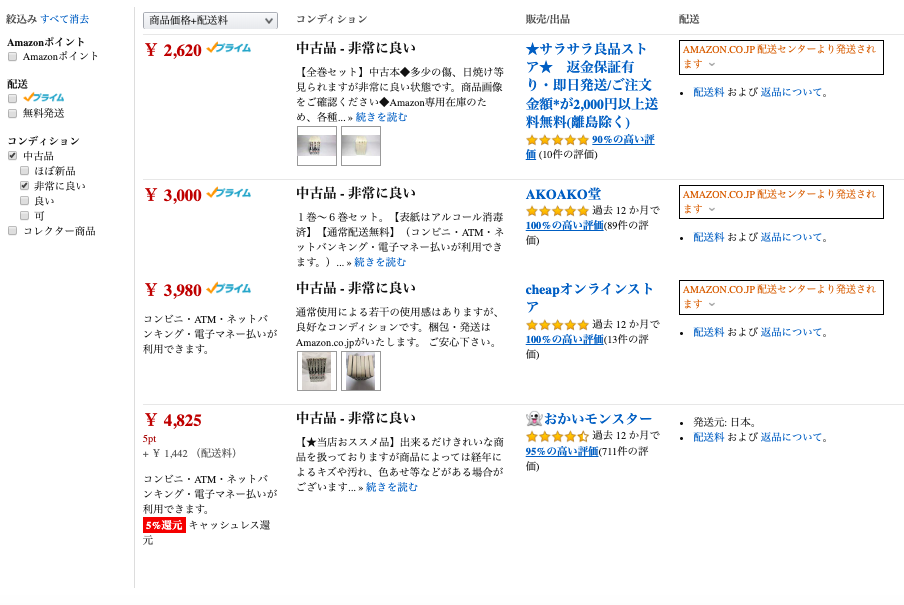Open the 続きを読む link for AKOAKO堂 listing
Screen dimensions: 904x605
click(x=380, y=262)
